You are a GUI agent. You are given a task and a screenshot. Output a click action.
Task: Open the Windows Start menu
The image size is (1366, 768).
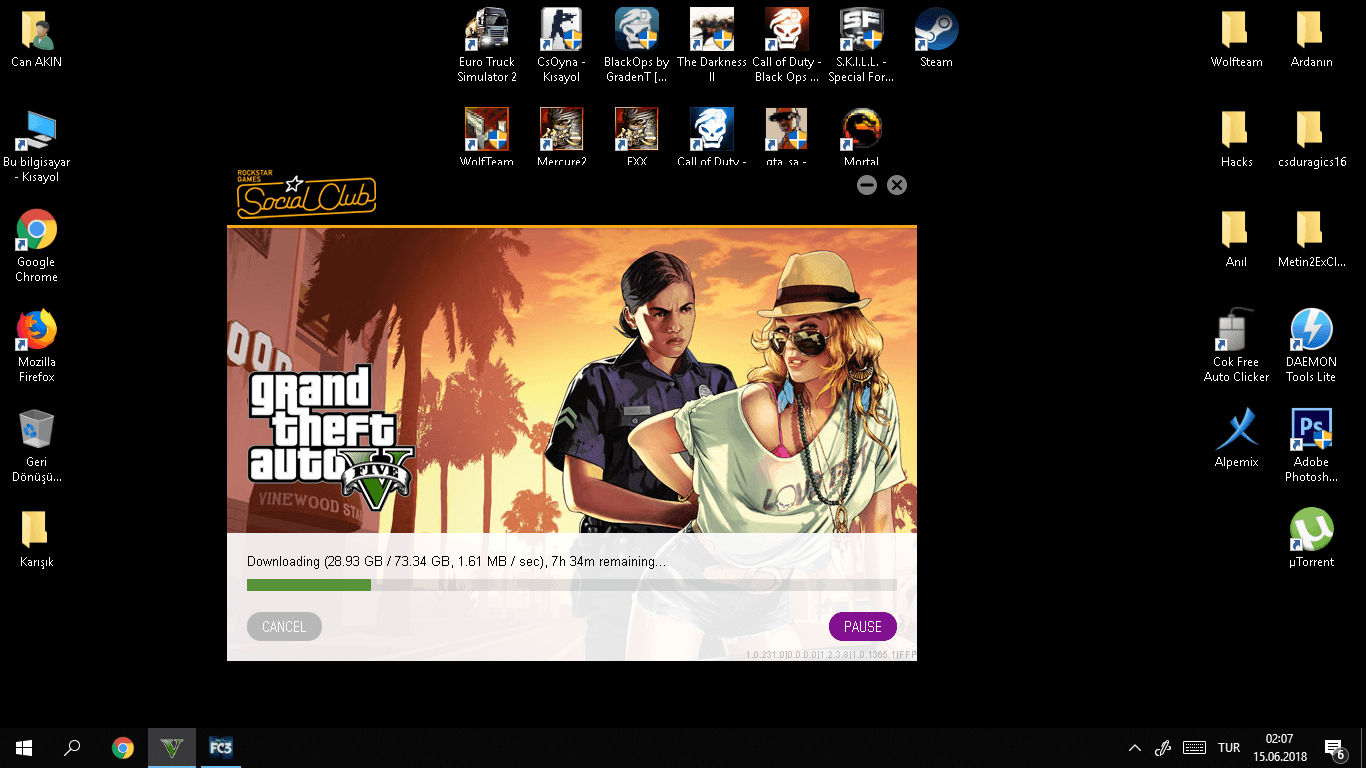pyautogui.click(x=24, y=748)
